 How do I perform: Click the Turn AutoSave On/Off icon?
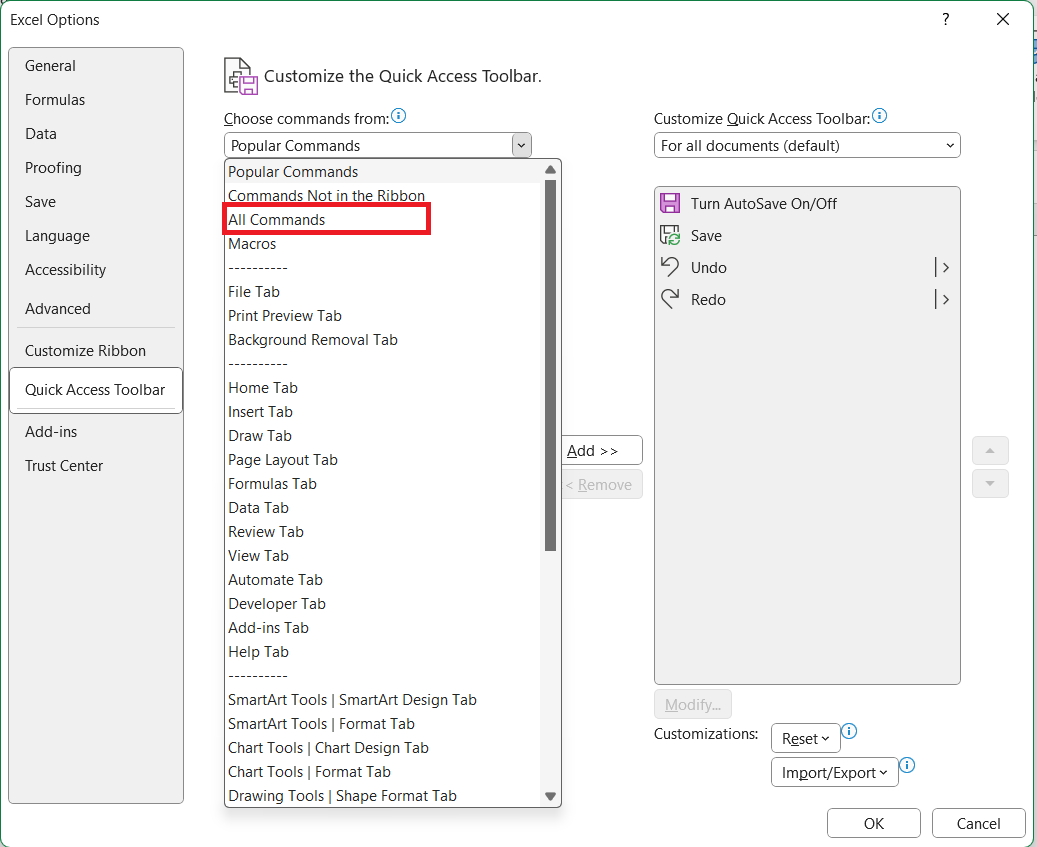click(x=670, y=203)
